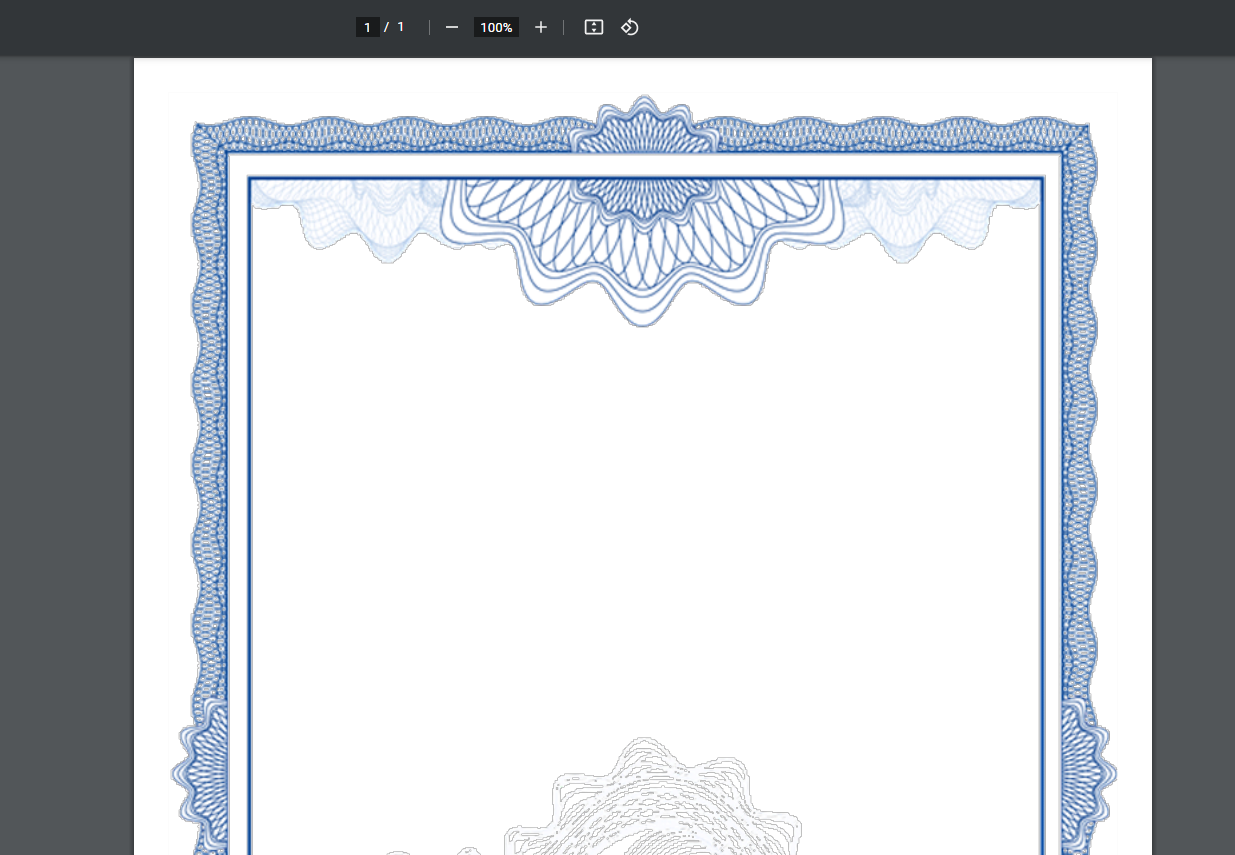The height and width of the screenshot is (855, 1235).
Task: Toggle the fit to page icon
Action: (594, 27)
